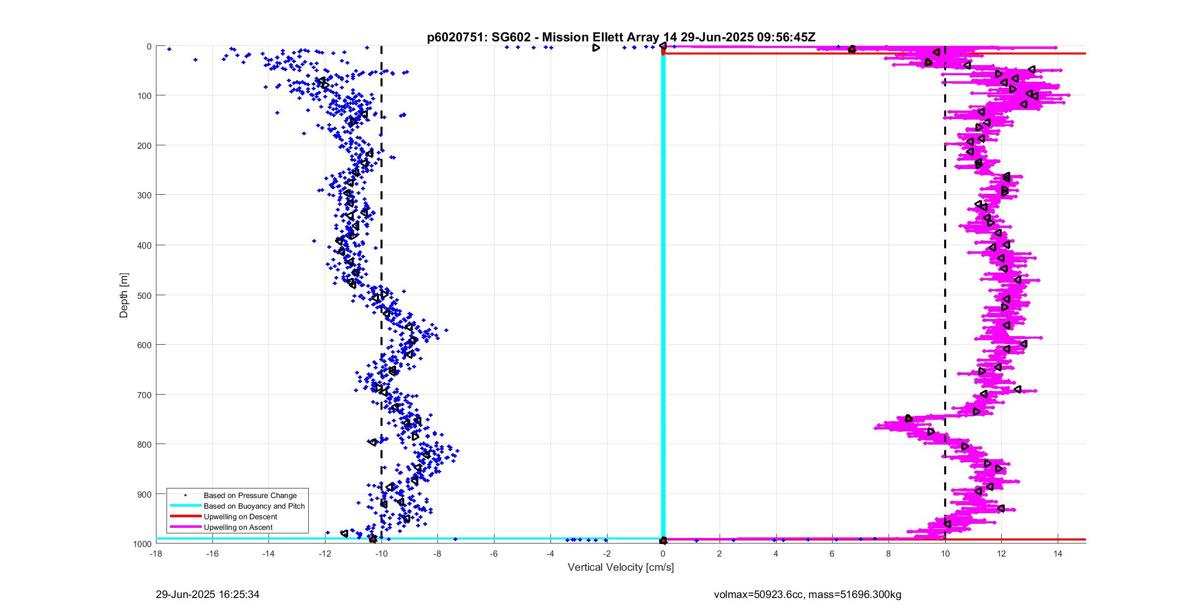Screen dimensions: 1200x611
Task: Click legend entry 'Based on Buoyancy and Pitch'
Action: coord(254,506)
